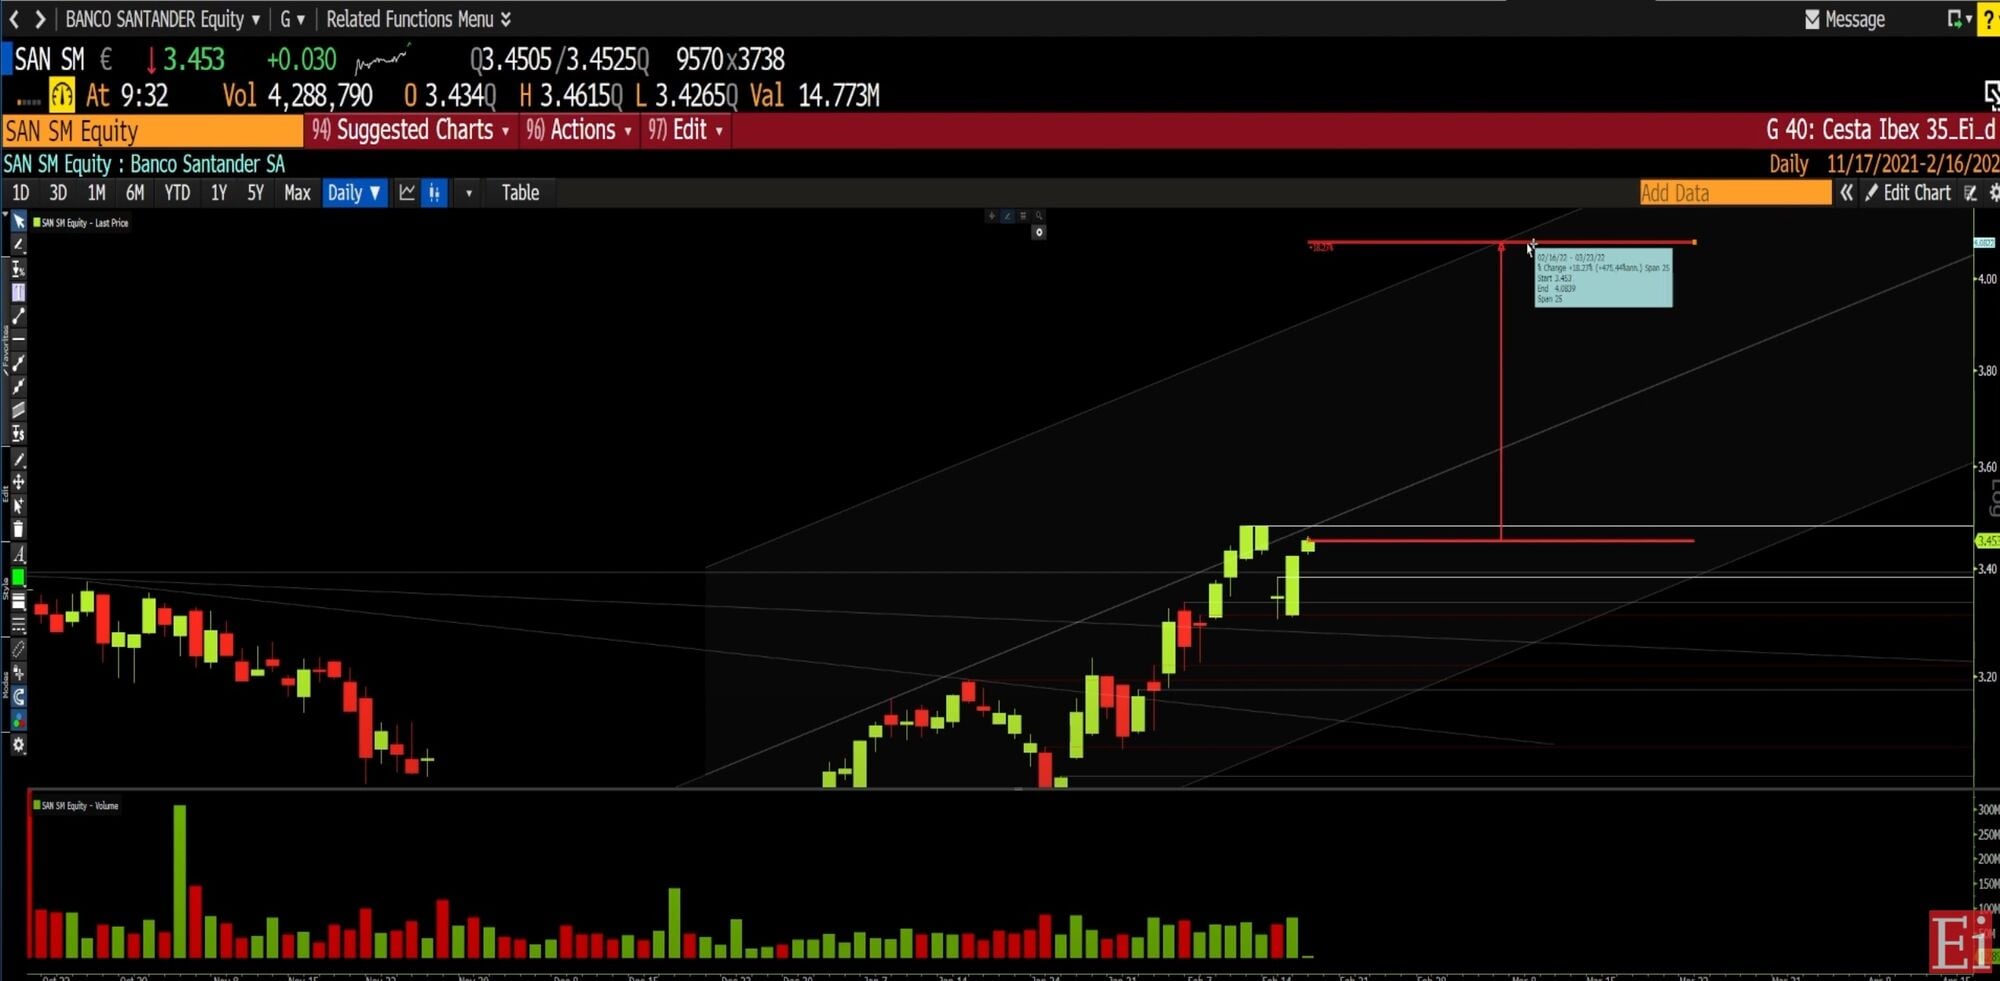This screenshot has width=2000, height=981.
Task: Choose the line segment drawing tool
Action: point(18,316)
